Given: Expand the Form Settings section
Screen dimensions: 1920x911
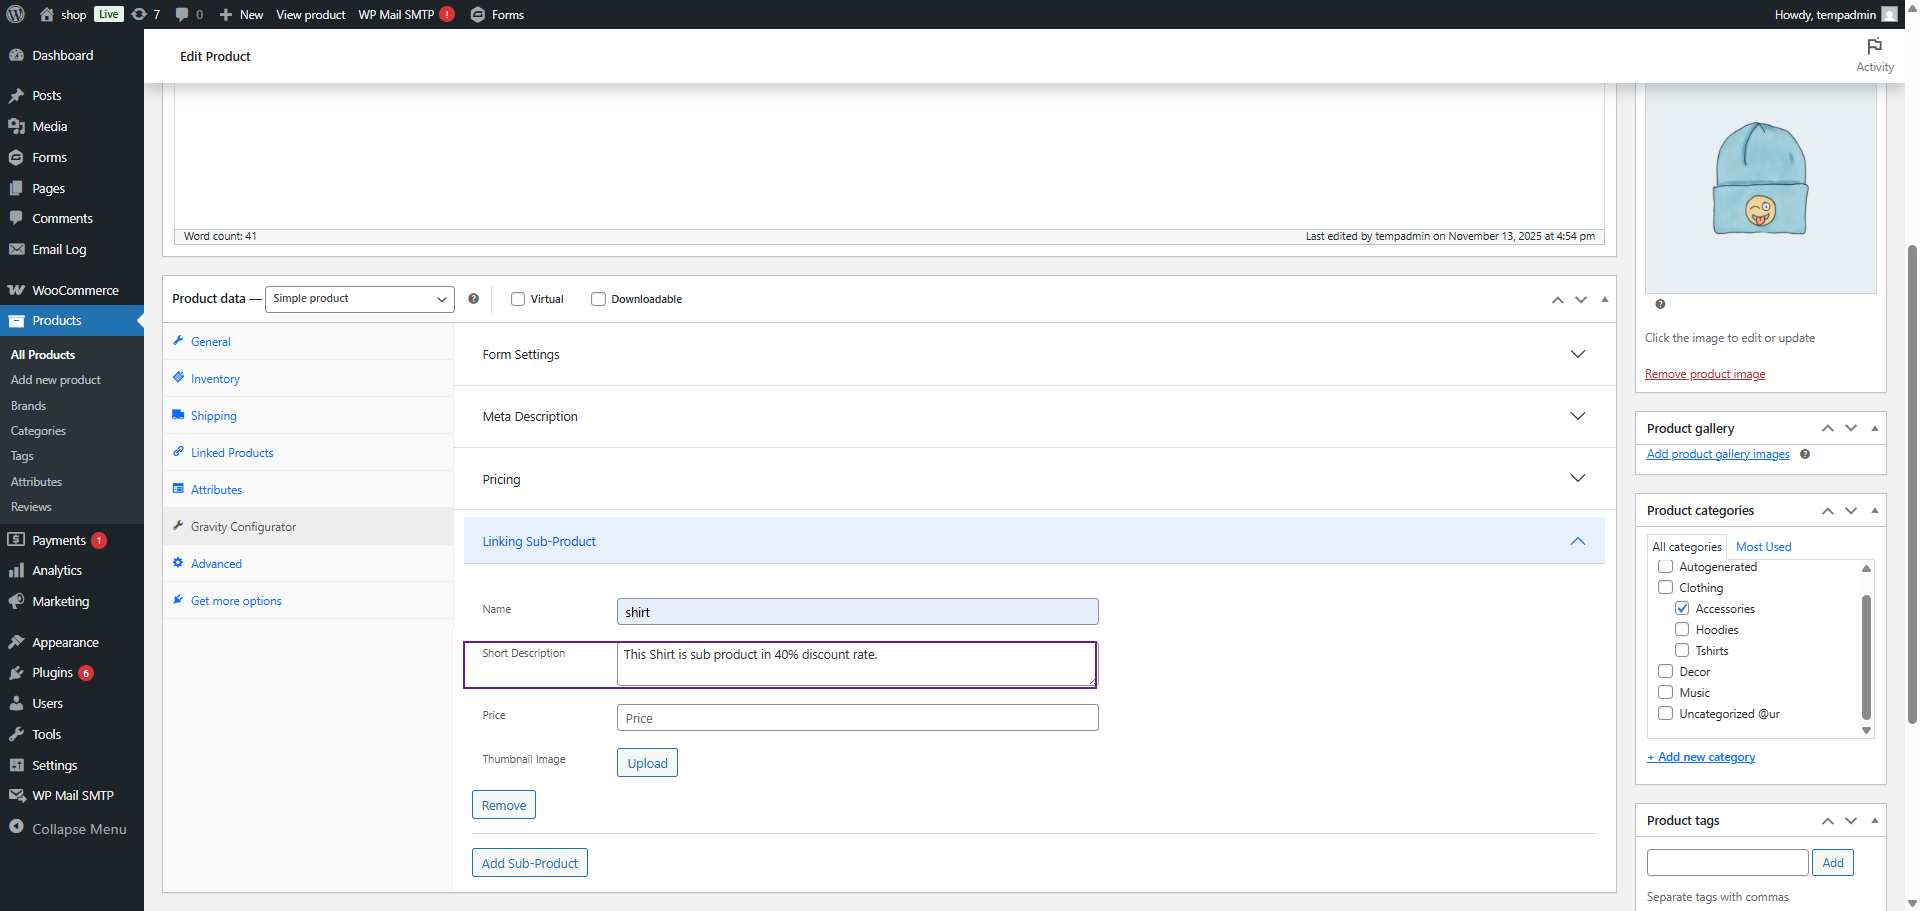Looking at the screenshot, I should 1577,354.
